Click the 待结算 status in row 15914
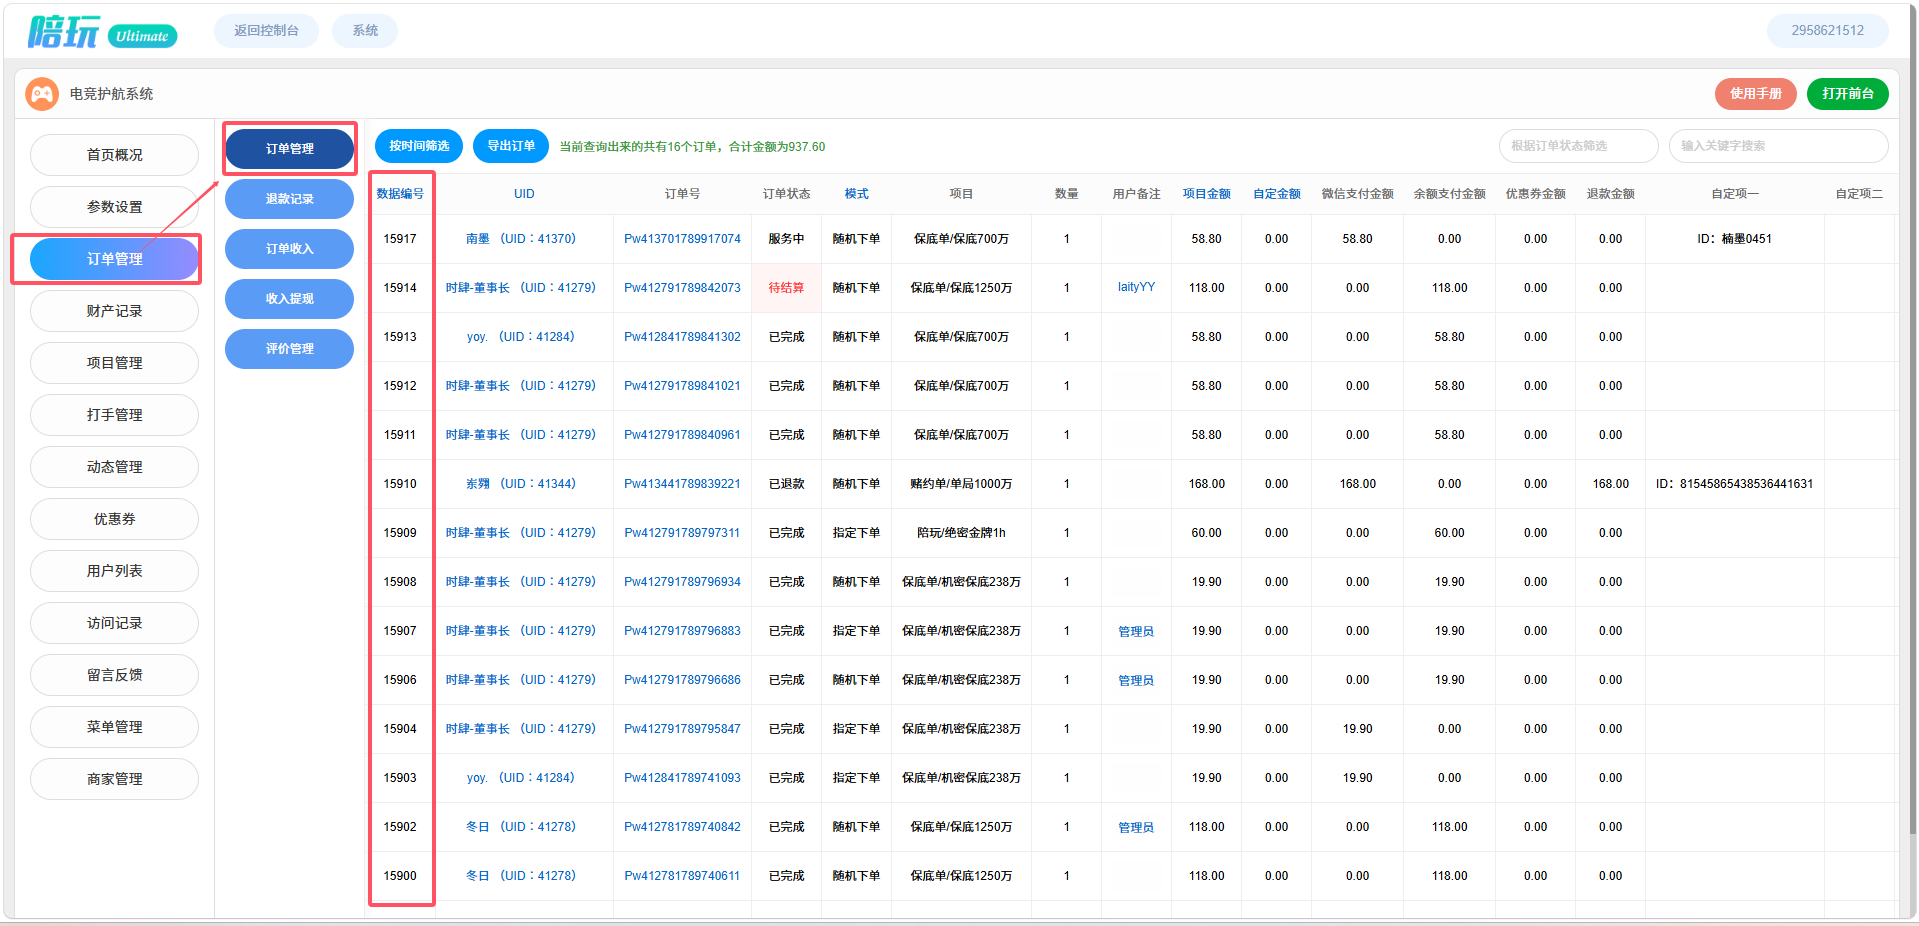 pyautogui.click(x=786, y=288)
